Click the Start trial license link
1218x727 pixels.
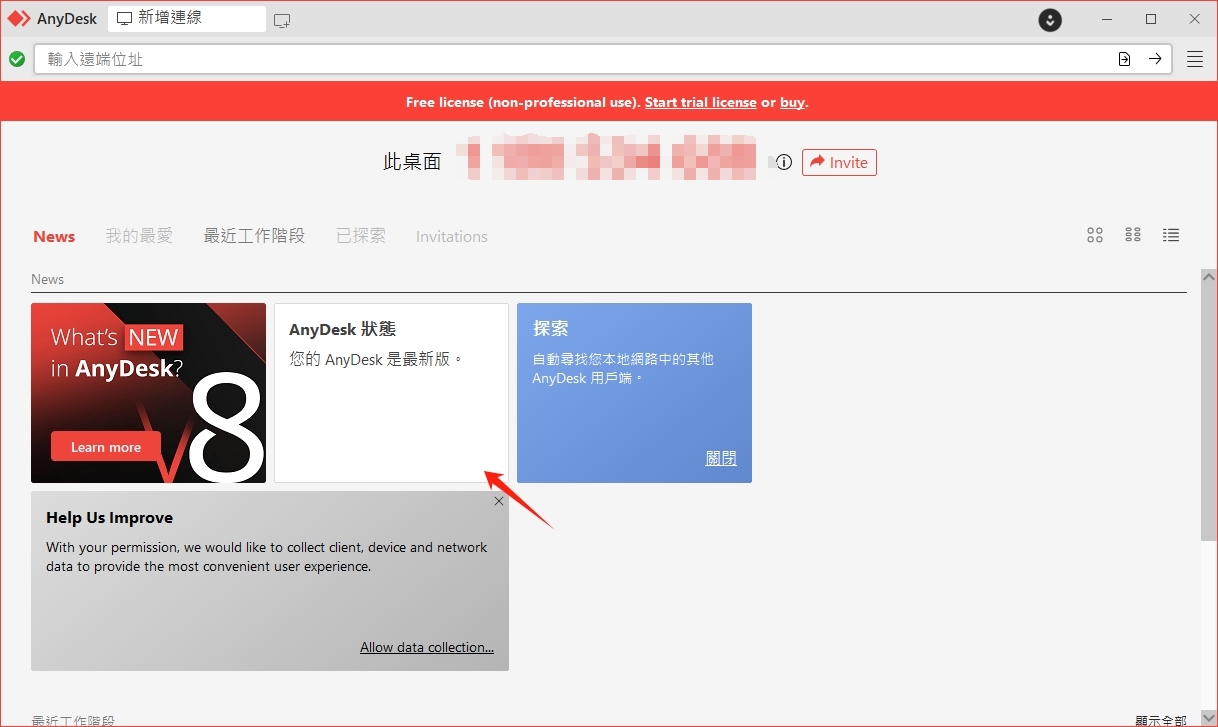coord(700,102)
